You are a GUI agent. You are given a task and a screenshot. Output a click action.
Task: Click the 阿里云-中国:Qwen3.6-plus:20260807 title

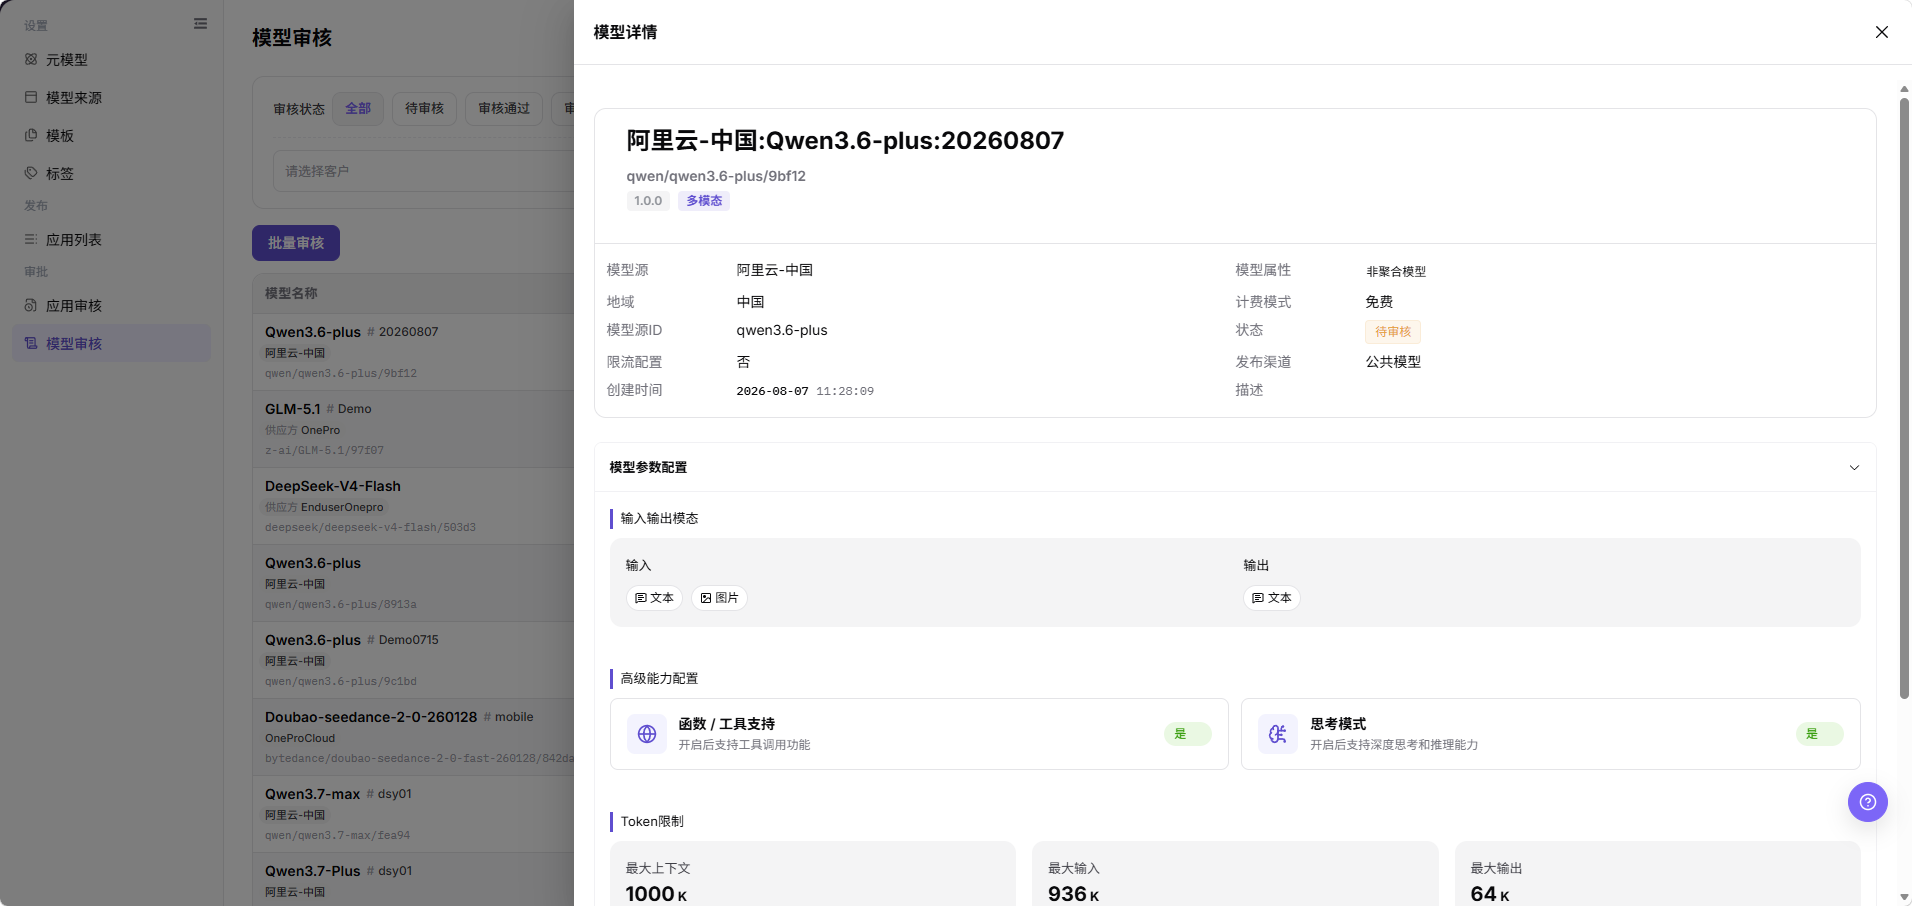tap(845, 140)
